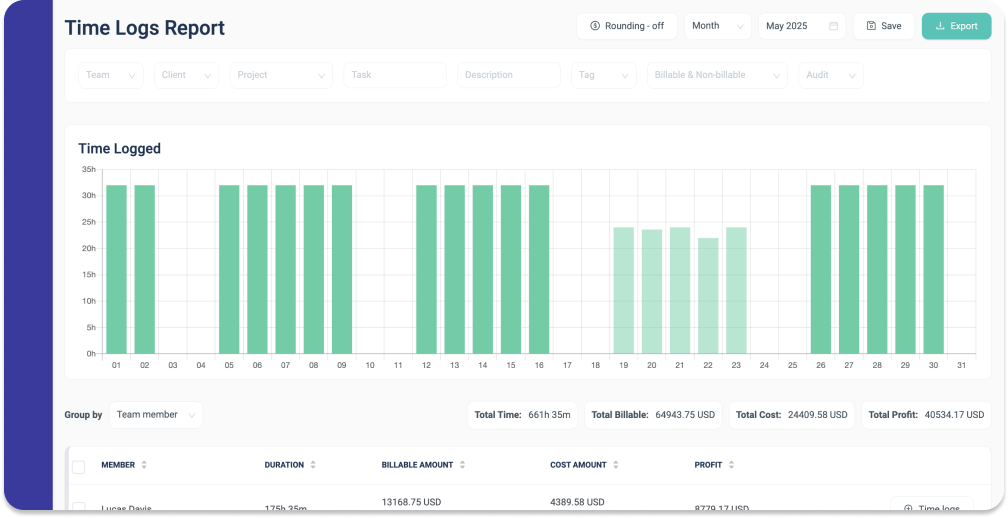Click the Rounding - off button
1008x518 pixels.
(x=627, y=26)
